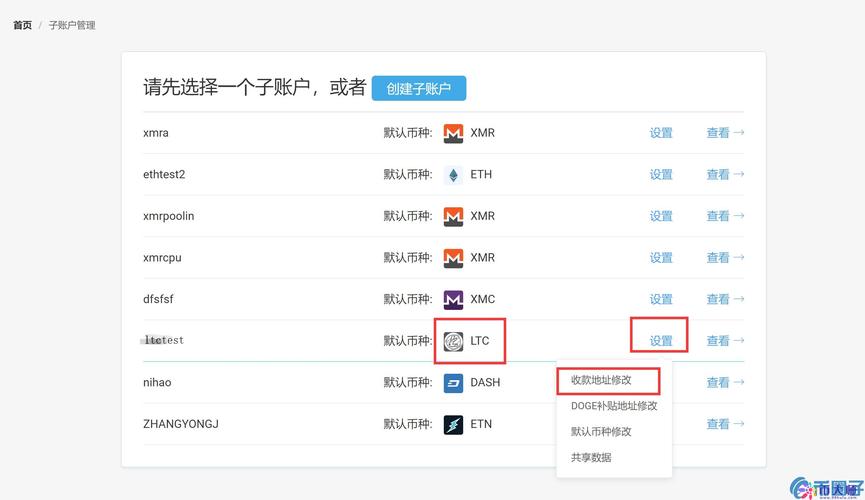
Task: Open 设置 for the xmrcpu sub-account
Action: [661, 258]
